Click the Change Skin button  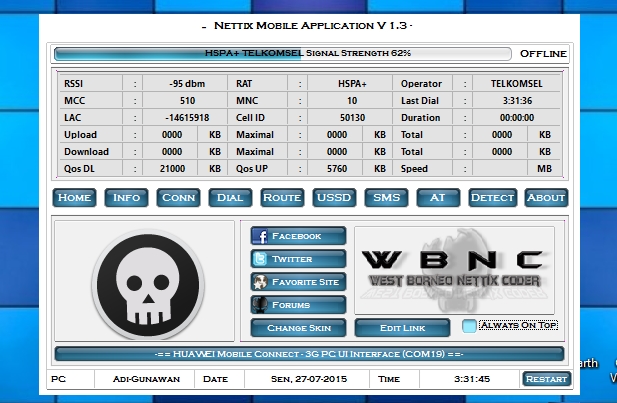[x=298, y=328]
